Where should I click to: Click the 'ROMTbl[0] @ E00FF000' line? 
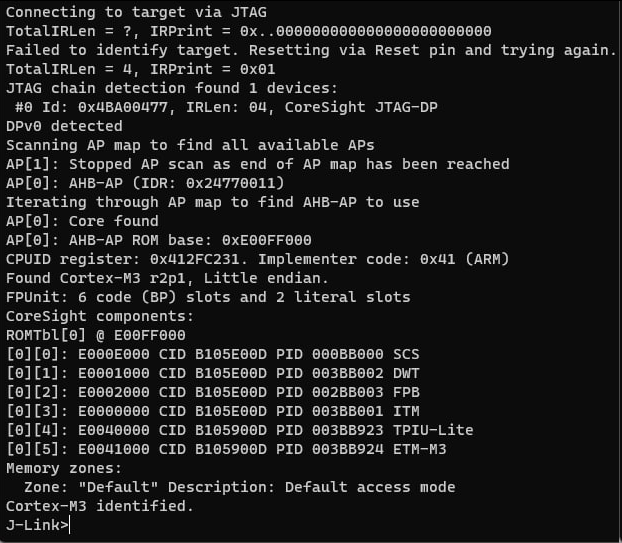click(97, 335)
